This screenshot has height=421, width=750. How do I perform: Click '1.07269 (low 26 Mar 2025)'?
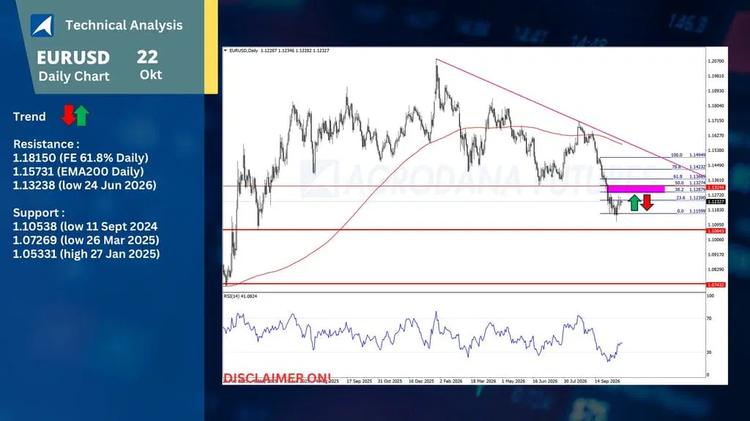pos(86,240)
